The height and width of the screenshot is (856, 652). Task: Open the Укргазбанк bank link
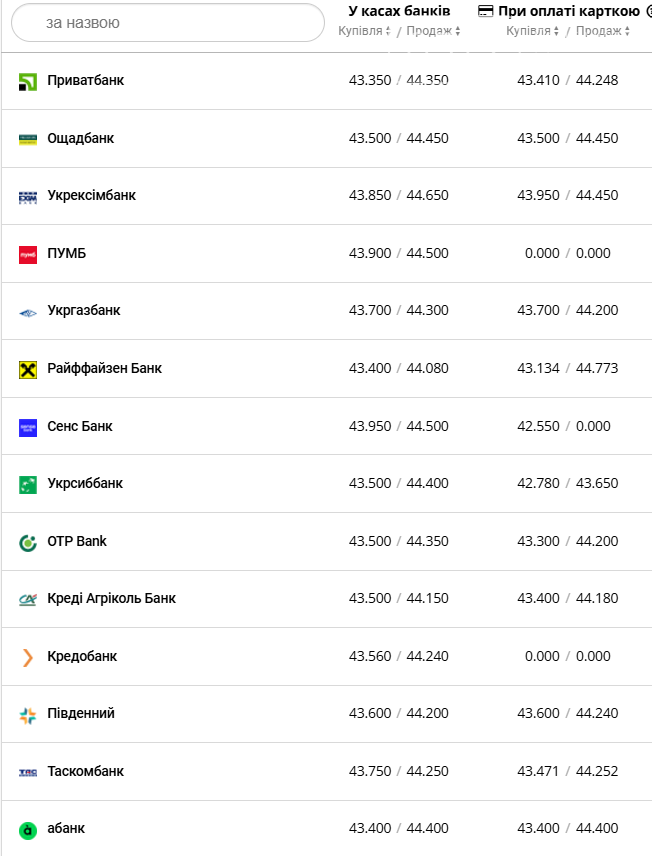pyautogui.click(x=84, y=311)
